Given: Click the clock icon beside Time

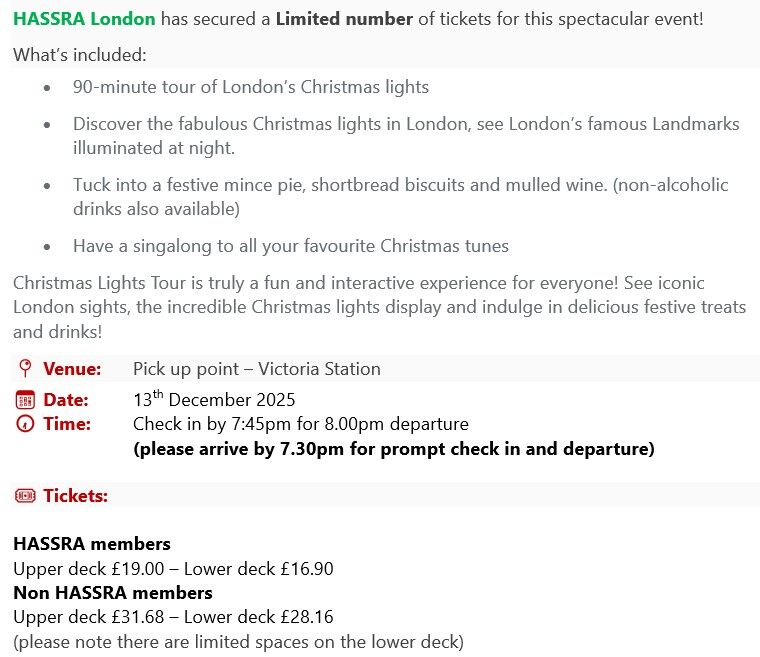Looking at the screenshot, I should [25, 424].
